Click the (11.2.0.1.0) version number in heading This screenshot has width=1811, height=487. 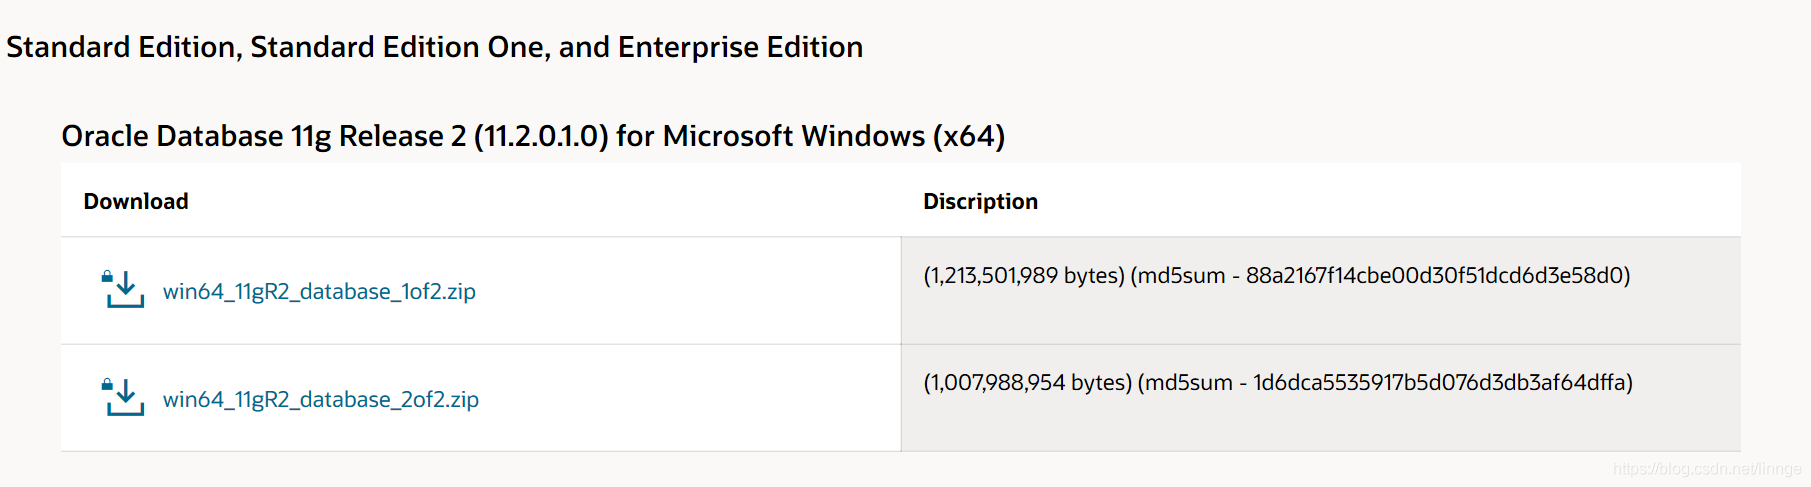click(x=541, y=136)
